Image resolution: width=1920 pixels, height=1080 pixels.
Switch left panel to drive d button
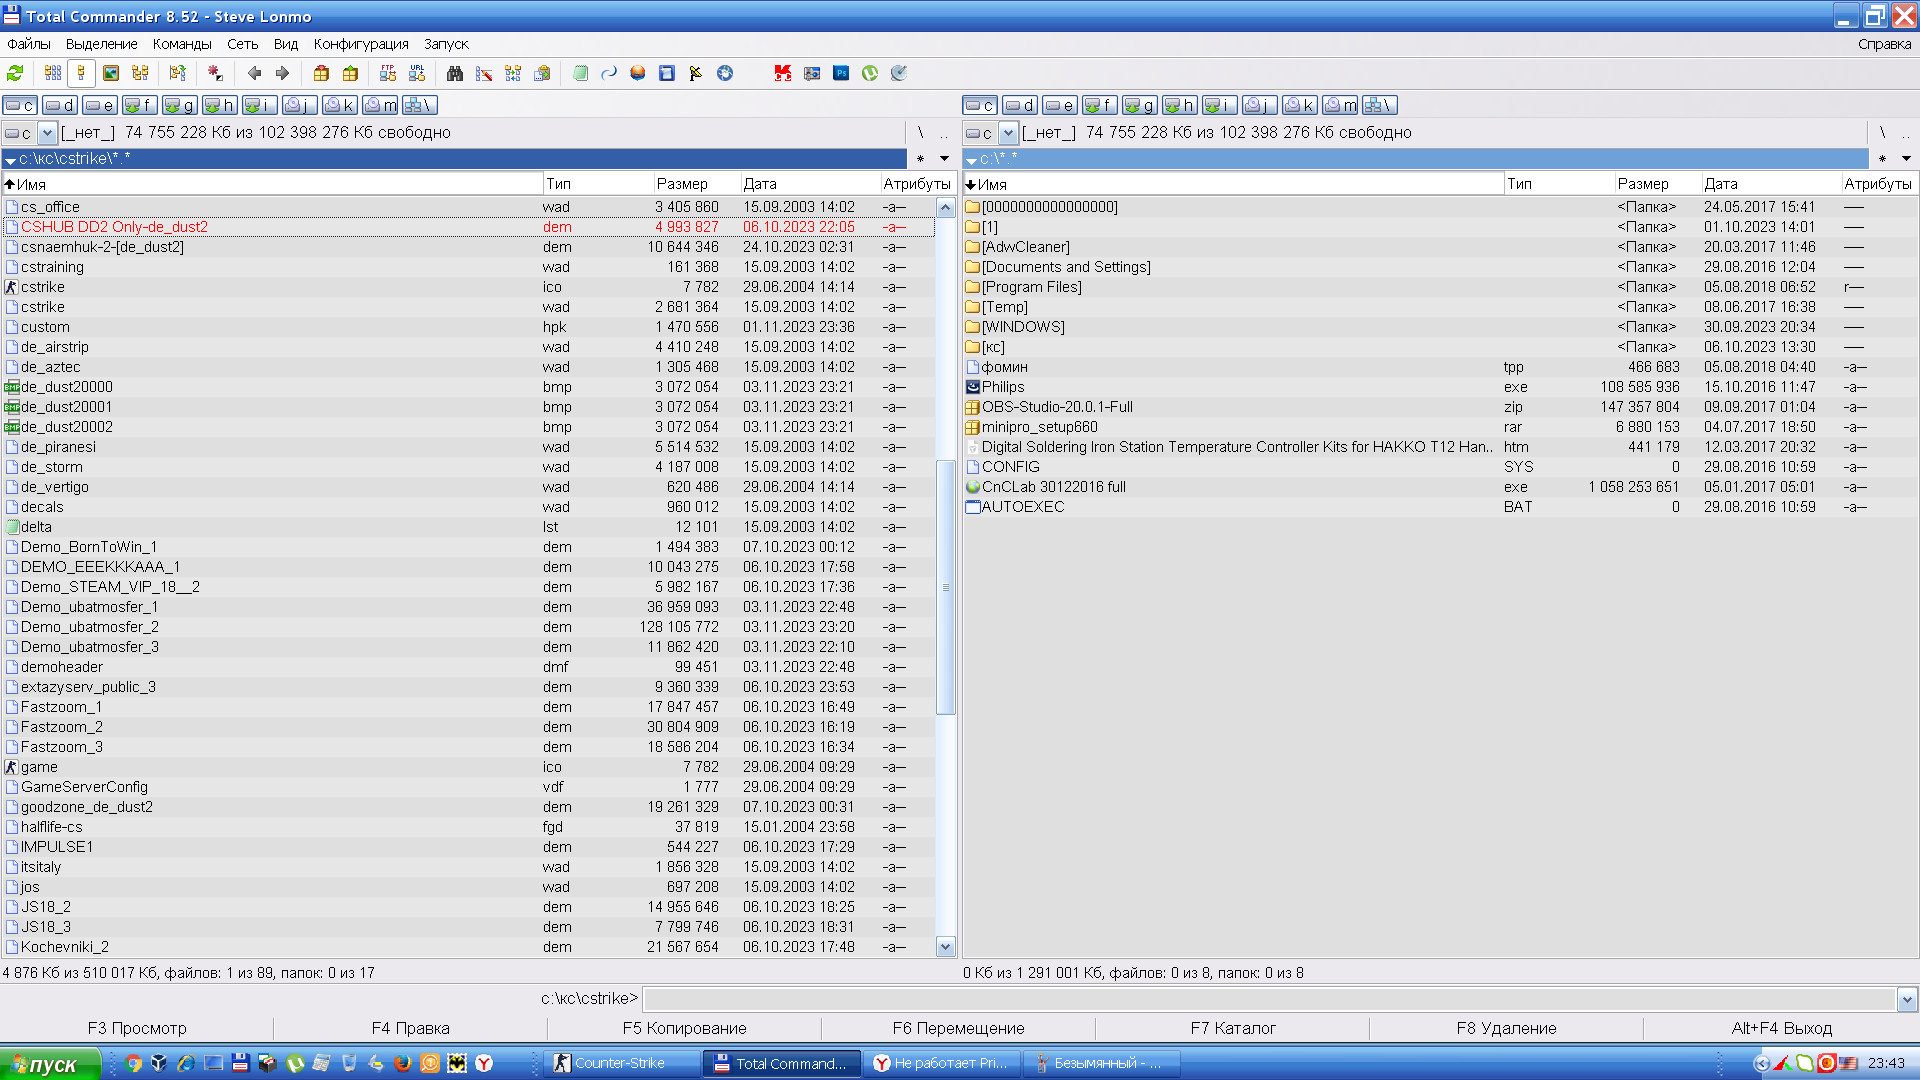coord(60,105)
